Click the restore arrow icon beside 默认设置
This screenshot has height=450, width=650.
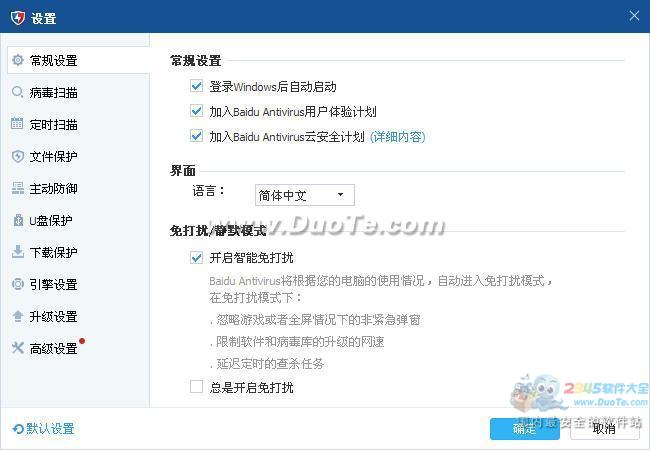click(x=18, y=429)
